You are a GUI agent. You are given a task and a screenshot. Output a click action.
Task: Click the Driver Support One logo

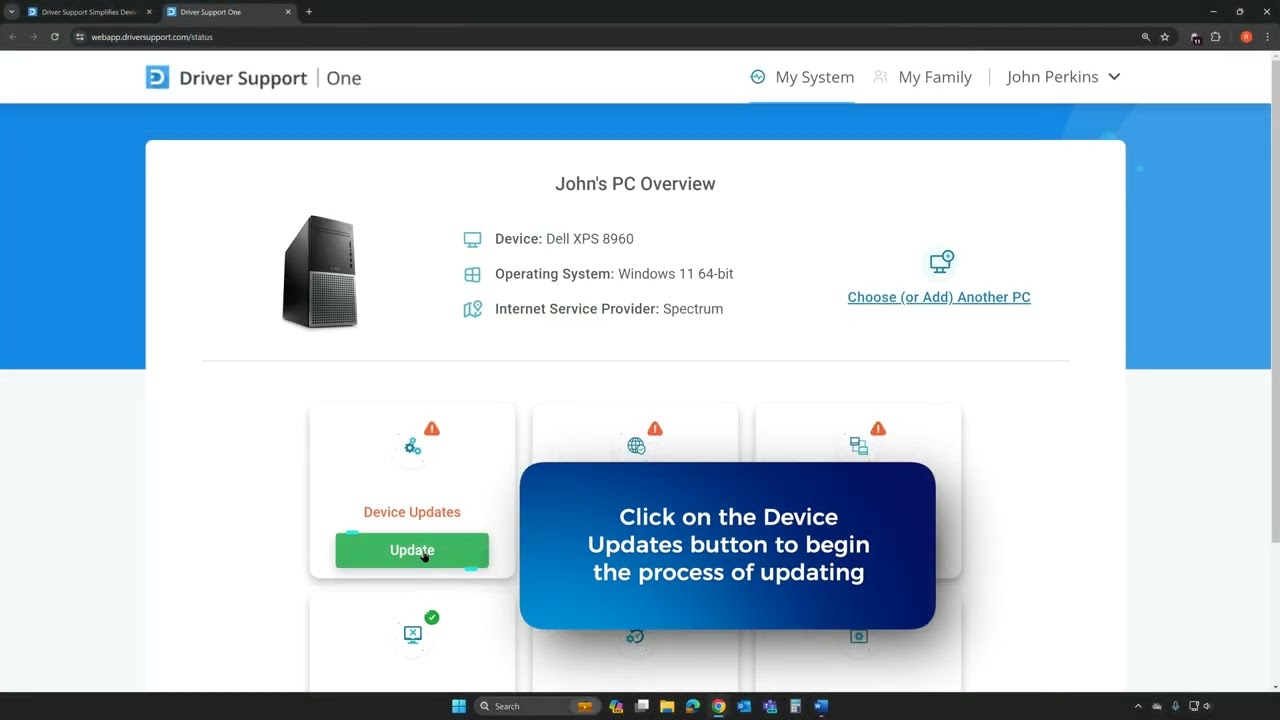point(253,78)
